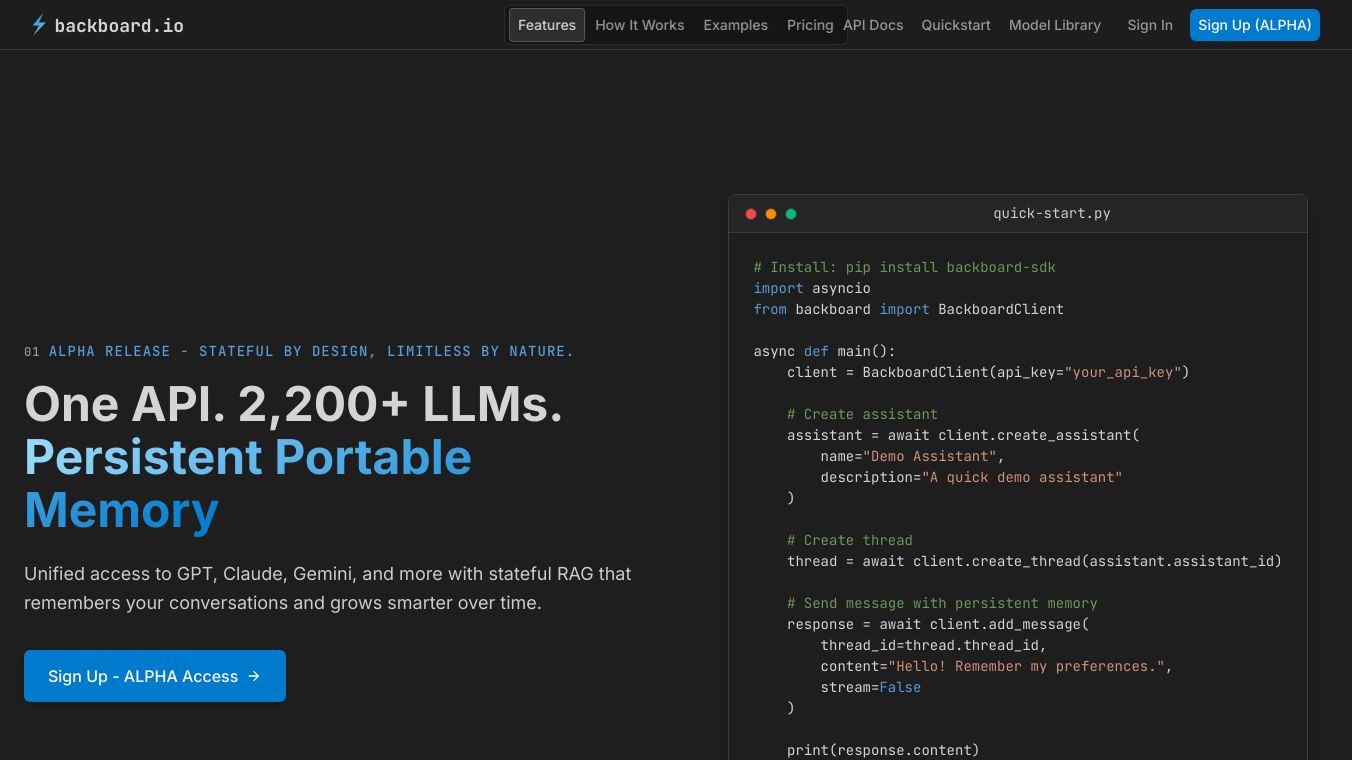Click the arrow icon in ALPHA Access button

(x=254, y=676)
